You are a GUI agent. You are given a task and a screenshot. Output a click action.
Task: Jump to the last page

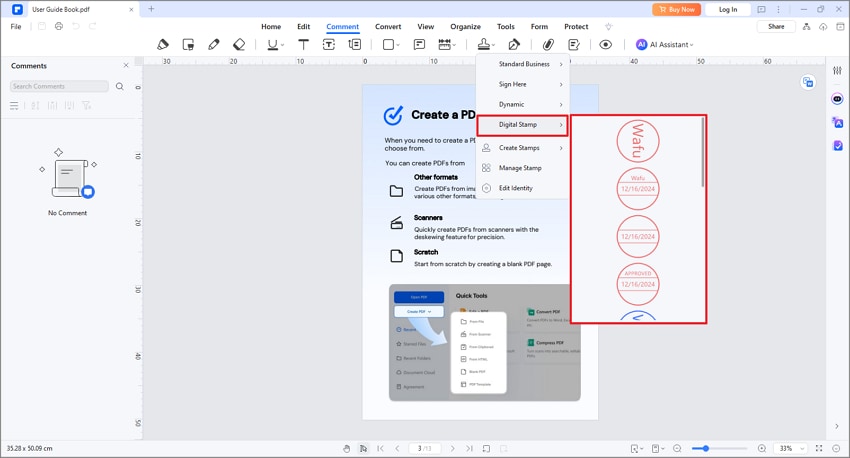click(469, 448)
